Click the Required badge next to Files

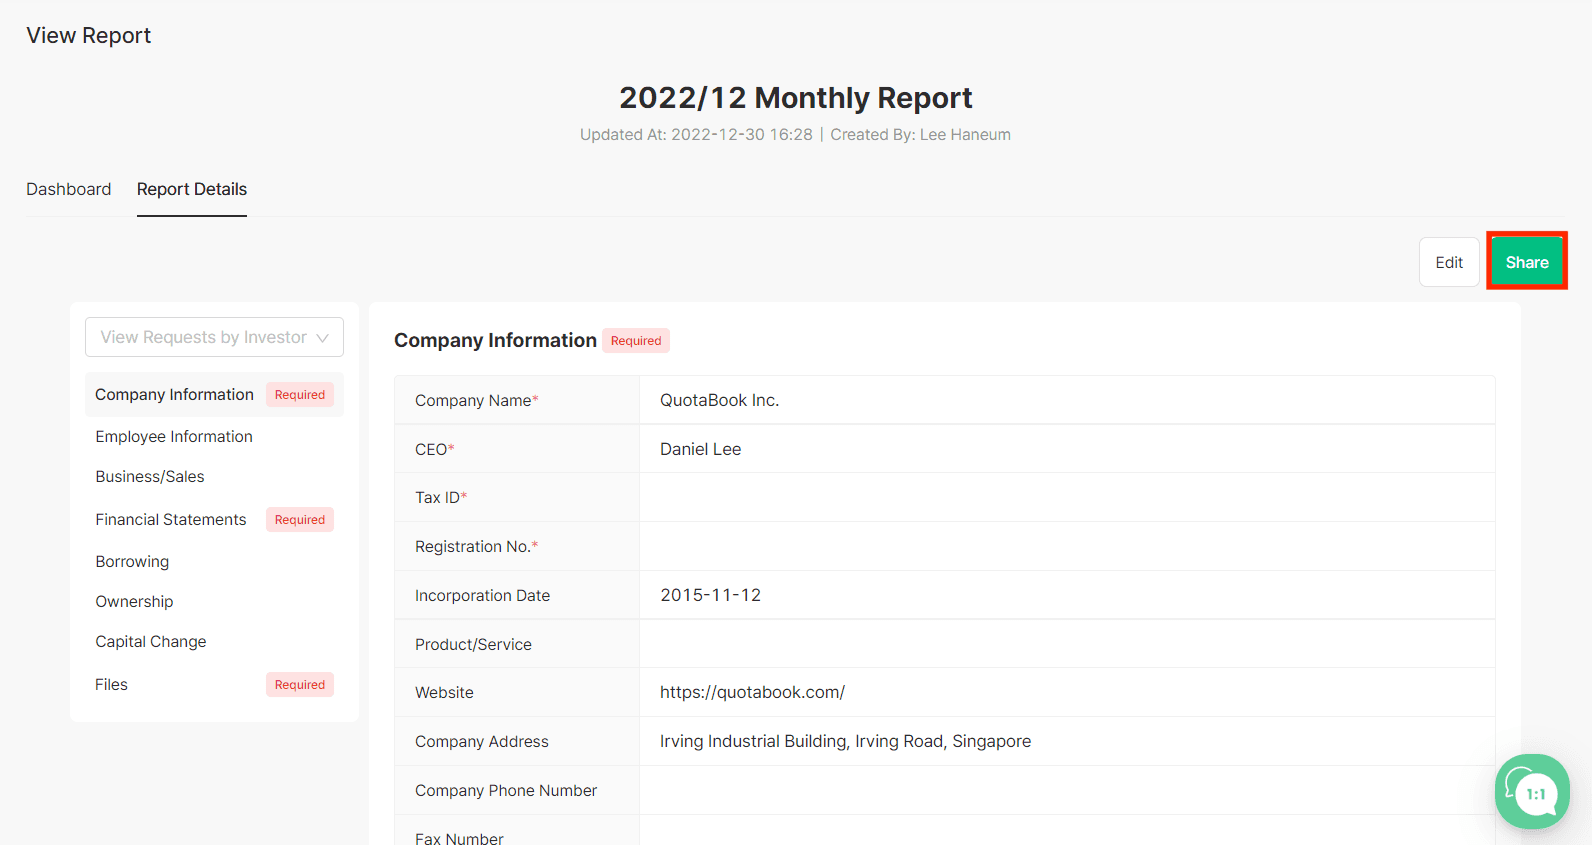click(300, 684)
